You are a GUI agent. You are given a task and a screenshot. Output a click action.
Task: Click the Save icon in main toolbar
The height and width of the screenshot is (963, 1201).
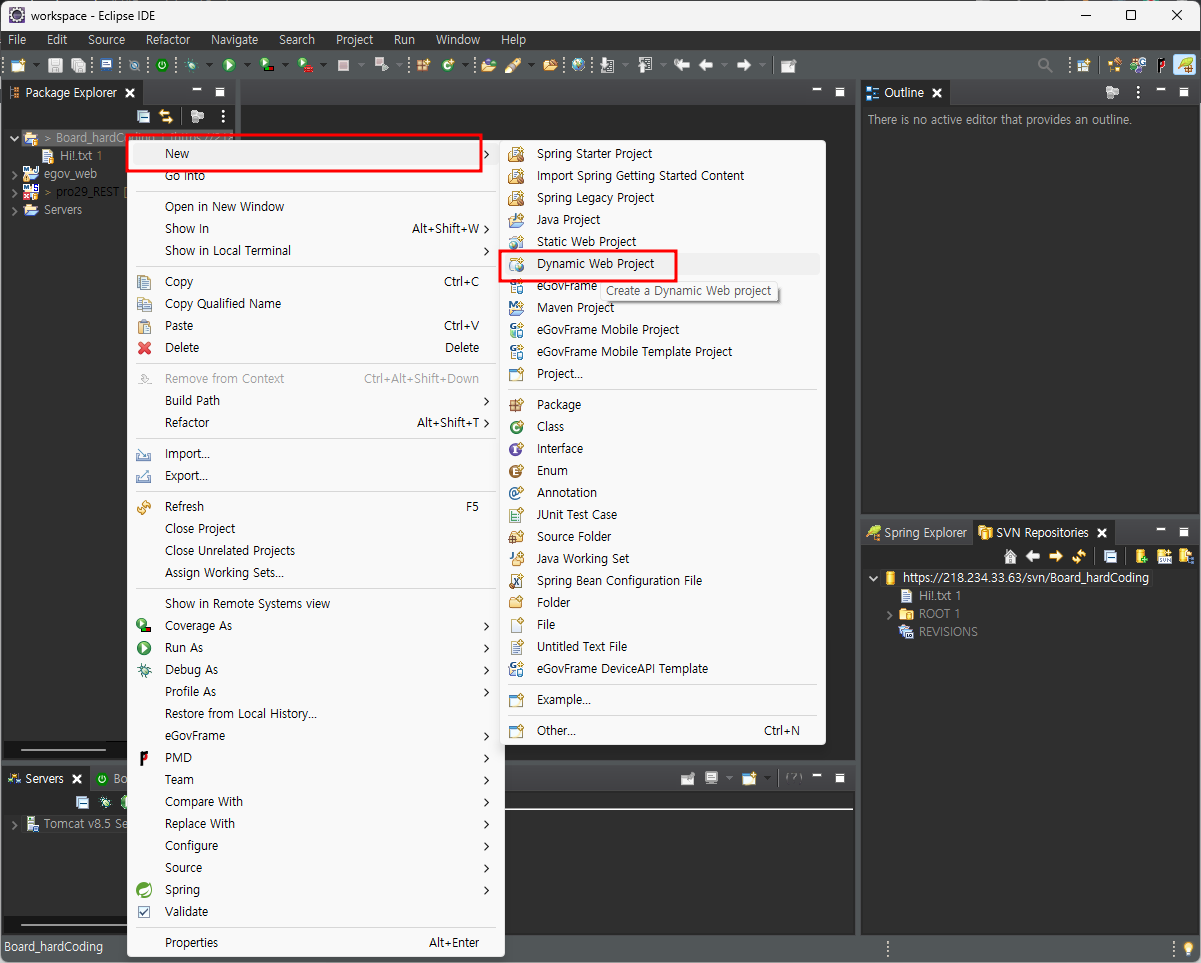55,65
